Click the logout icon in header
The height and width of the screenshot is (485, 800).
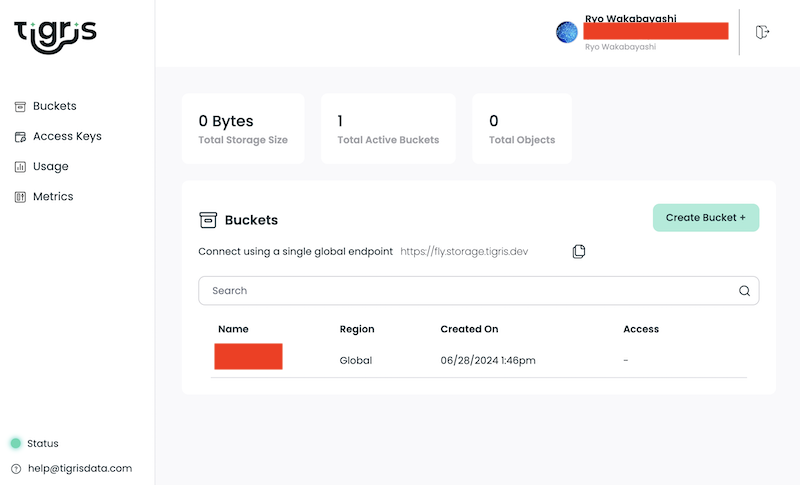tap(762, 32)
